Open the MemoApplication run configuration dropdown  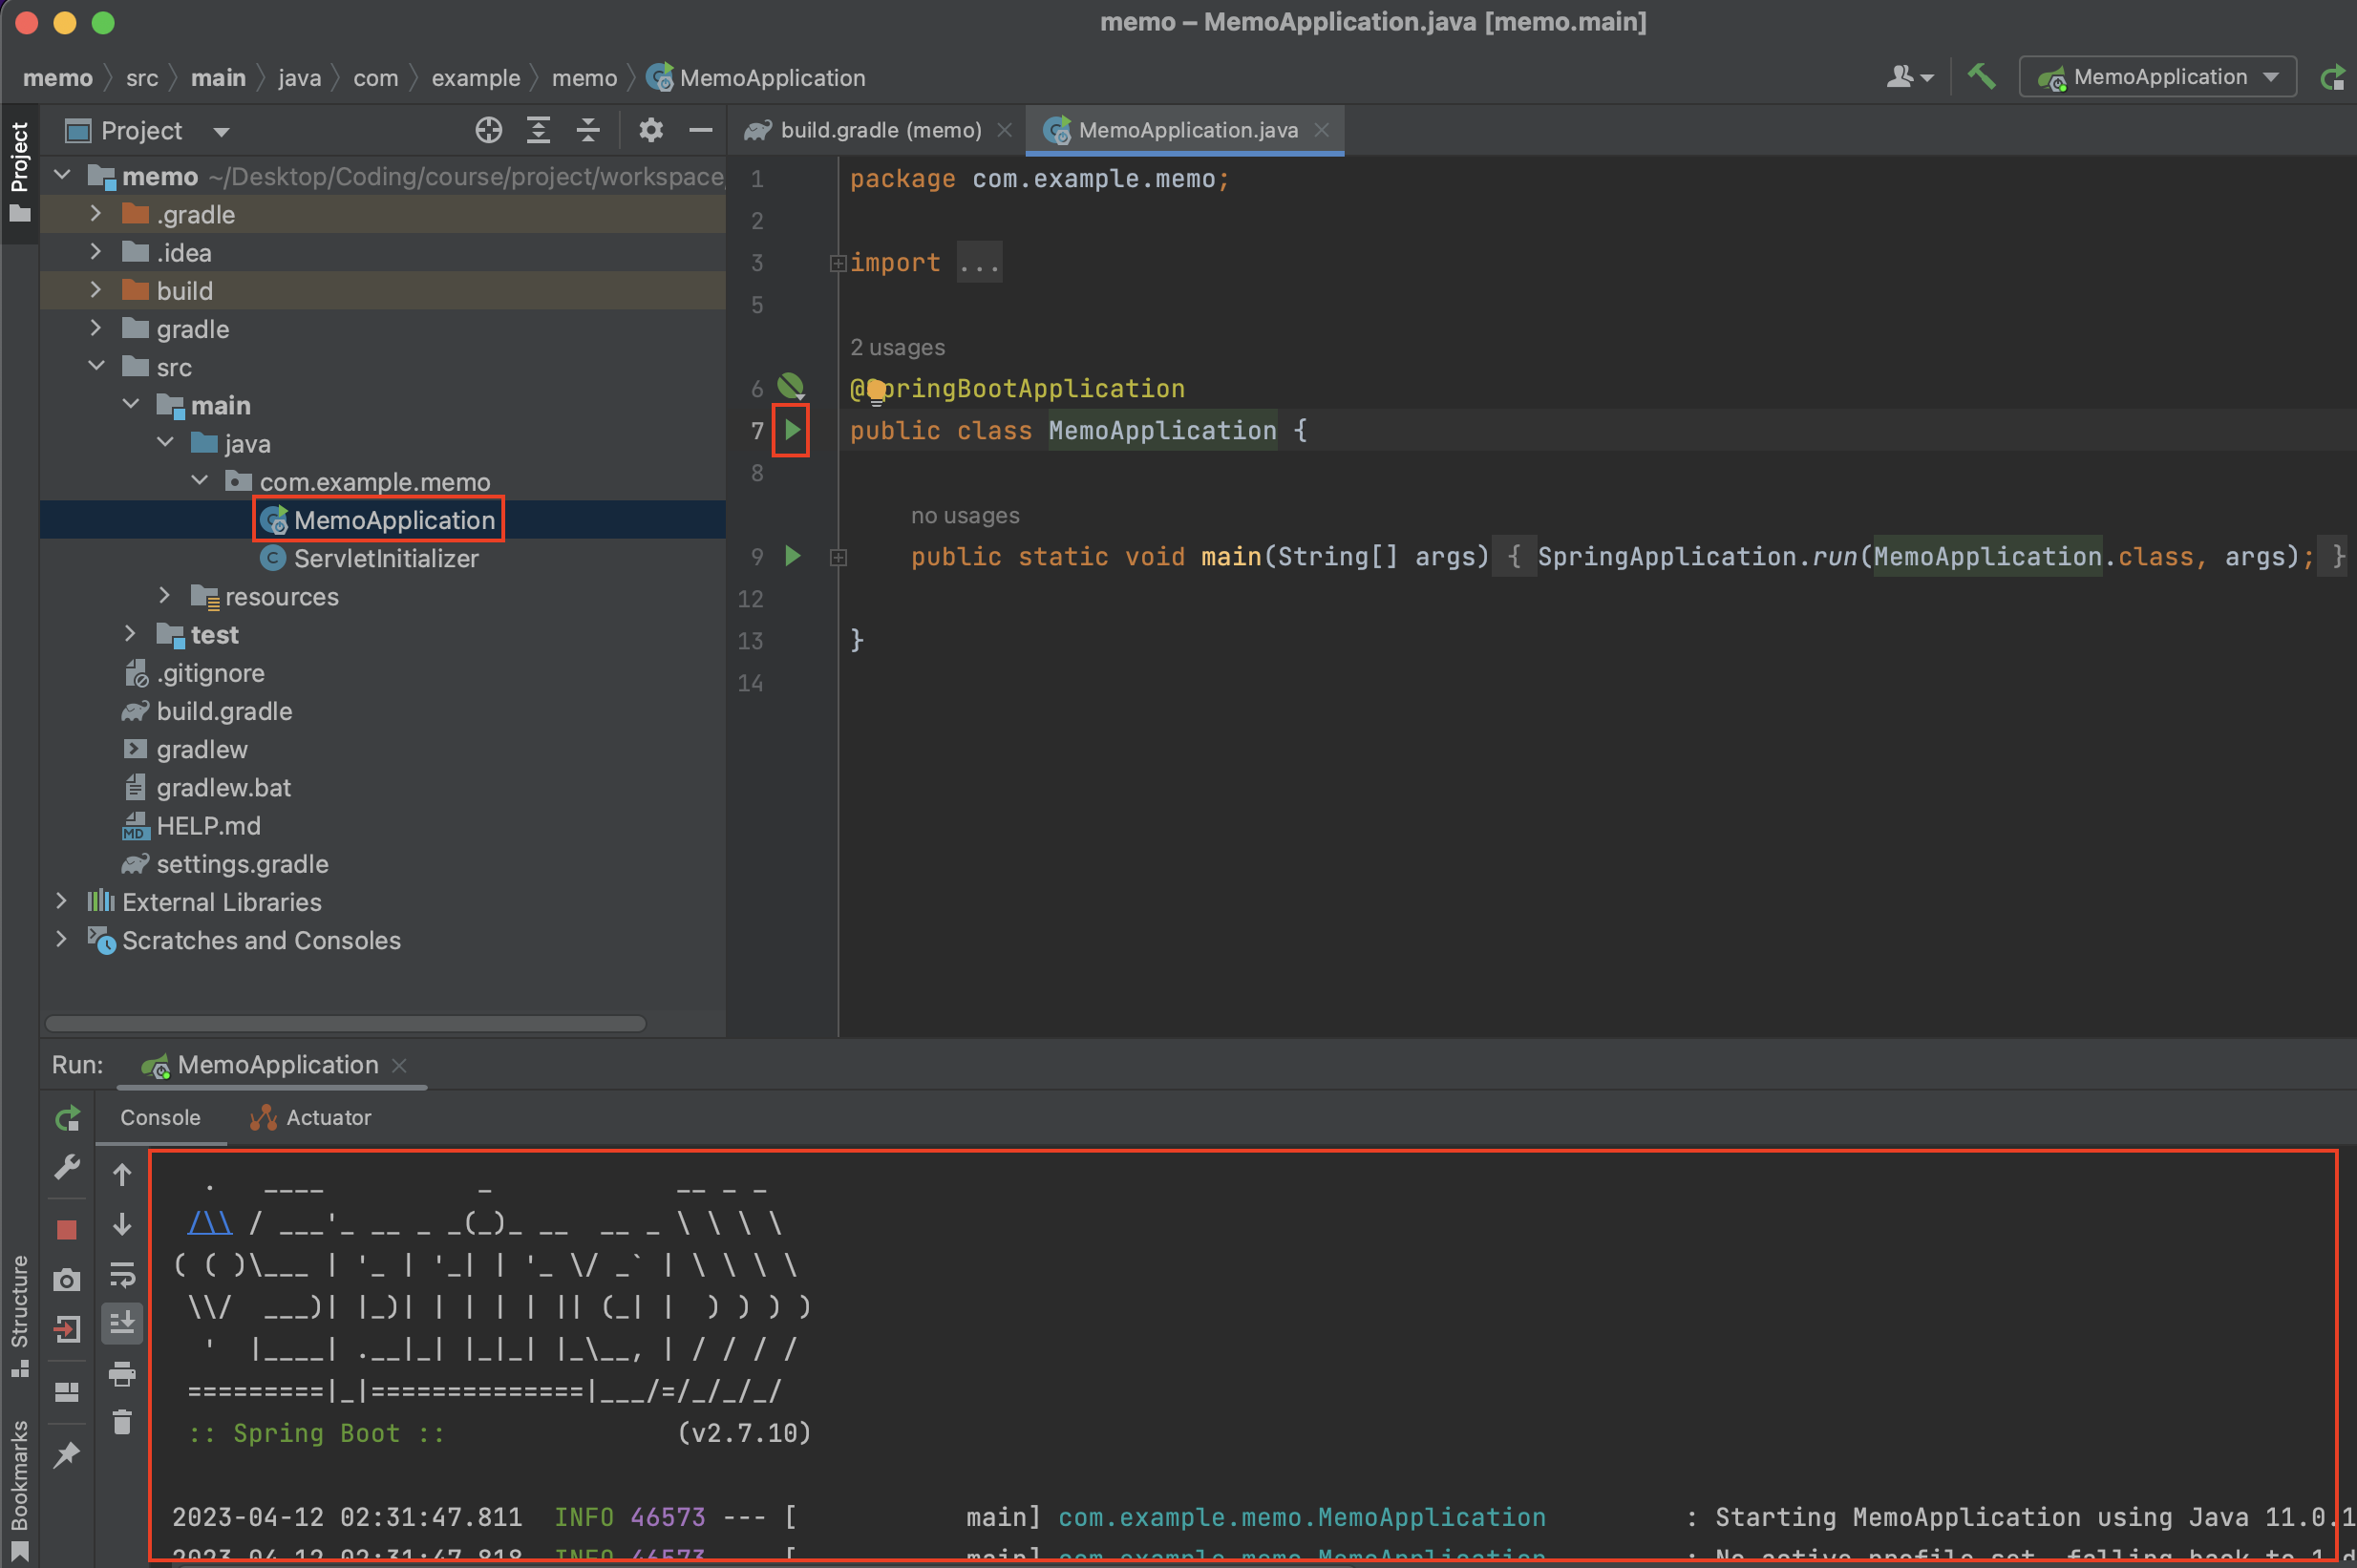[2270, 77]
